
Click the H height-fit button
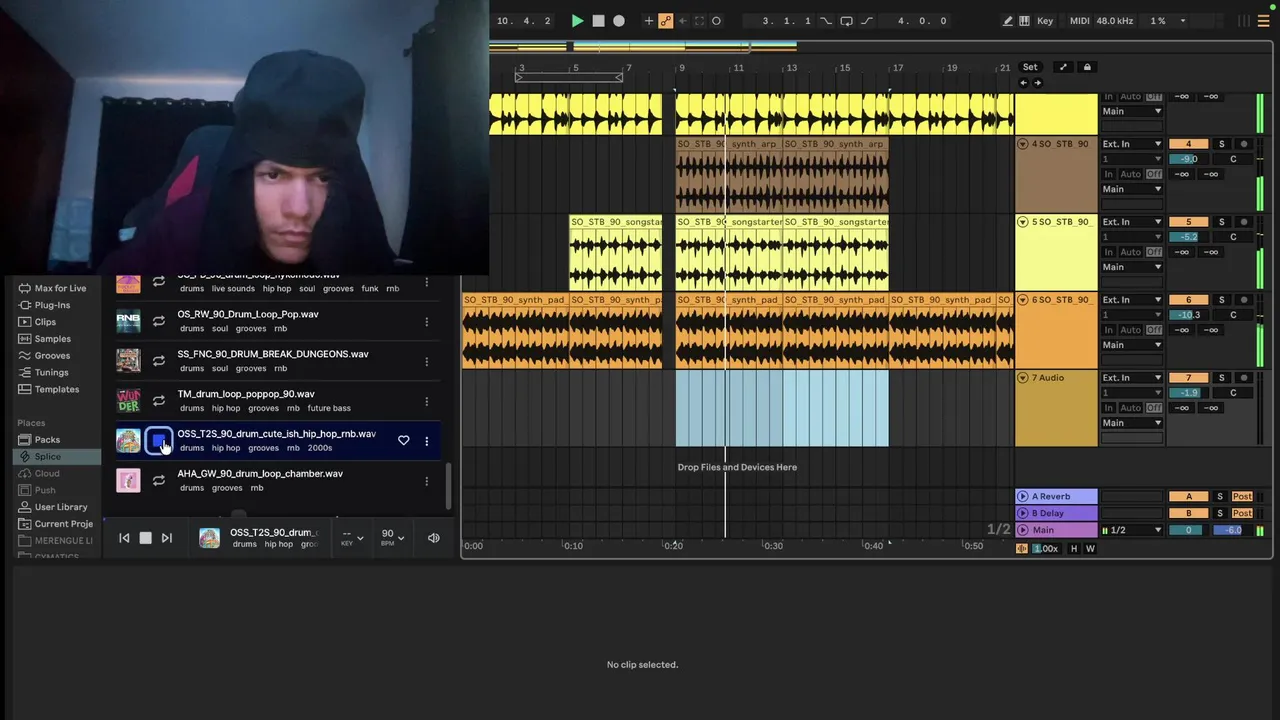pyautogui.click(x=1074, y=548)
